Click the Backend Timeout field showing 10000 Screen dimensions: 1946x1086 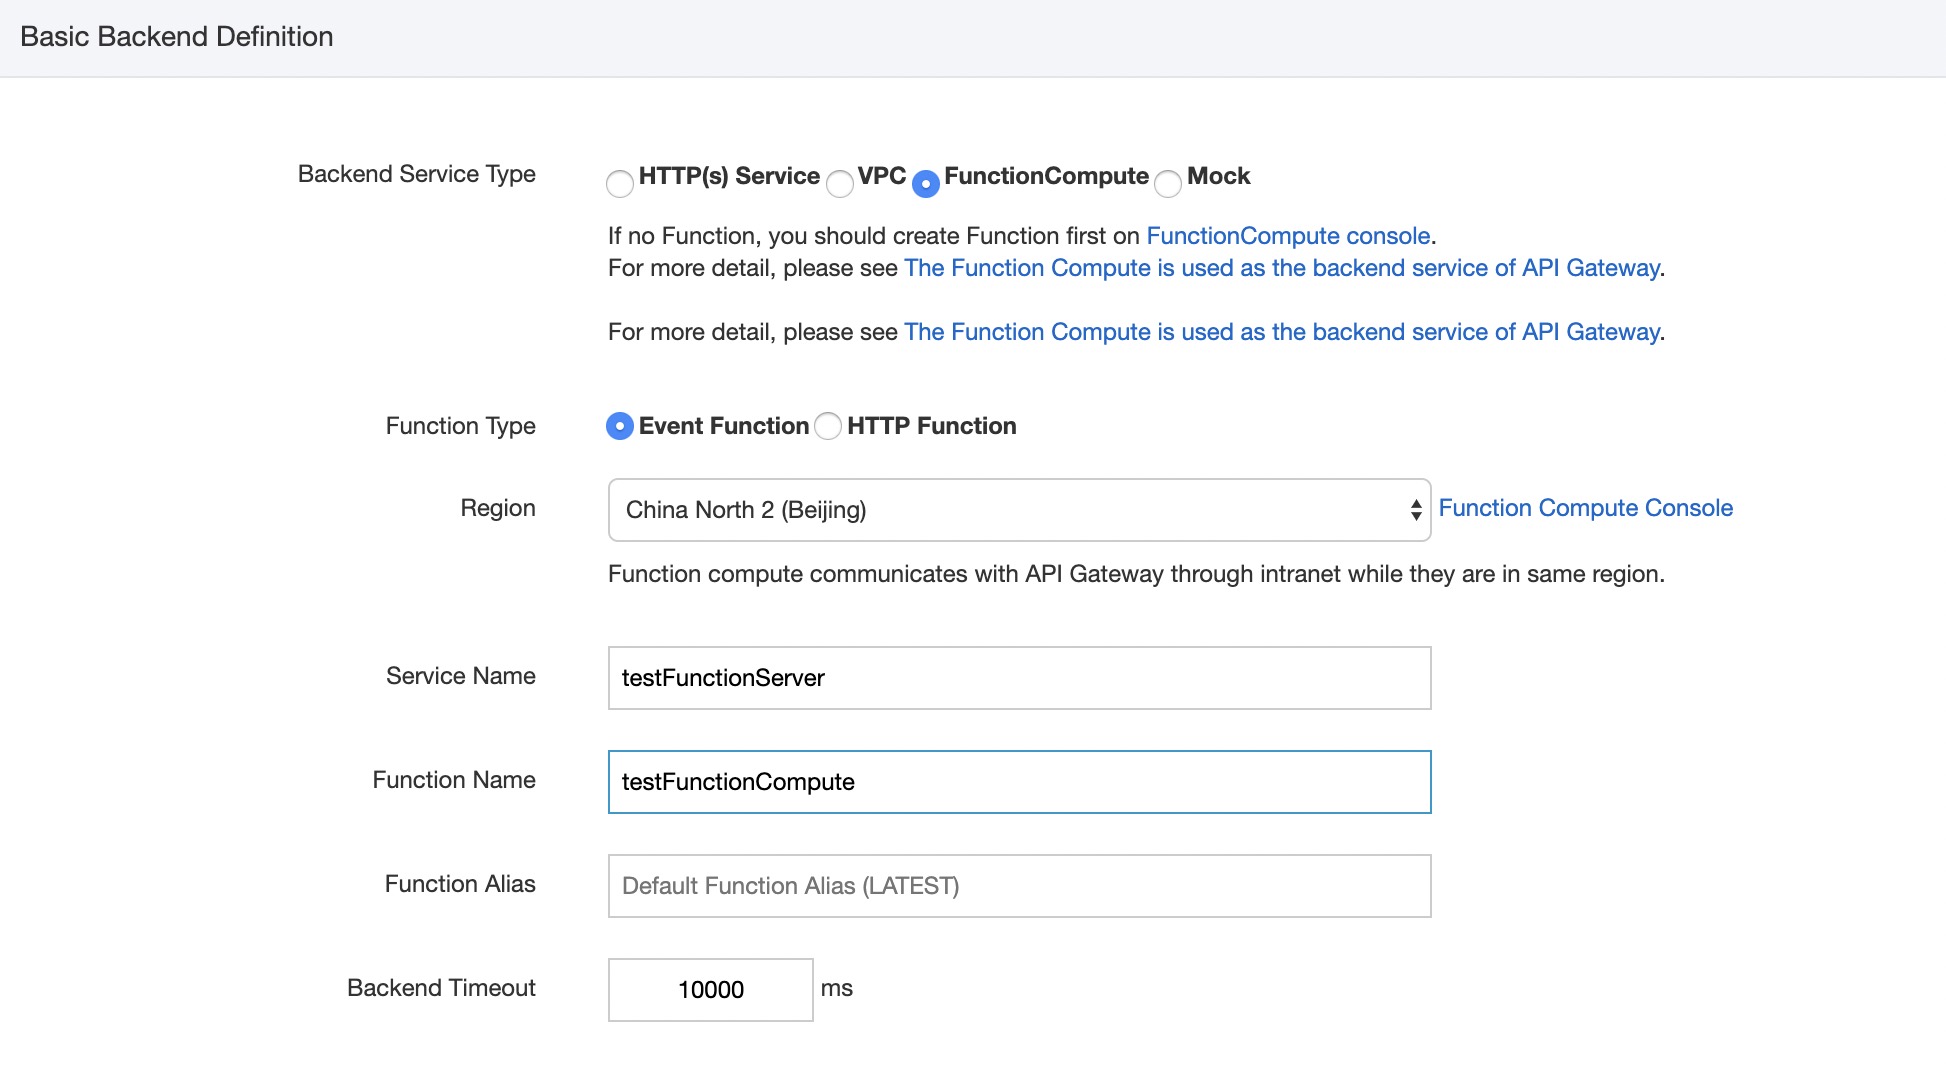point(710,990)
